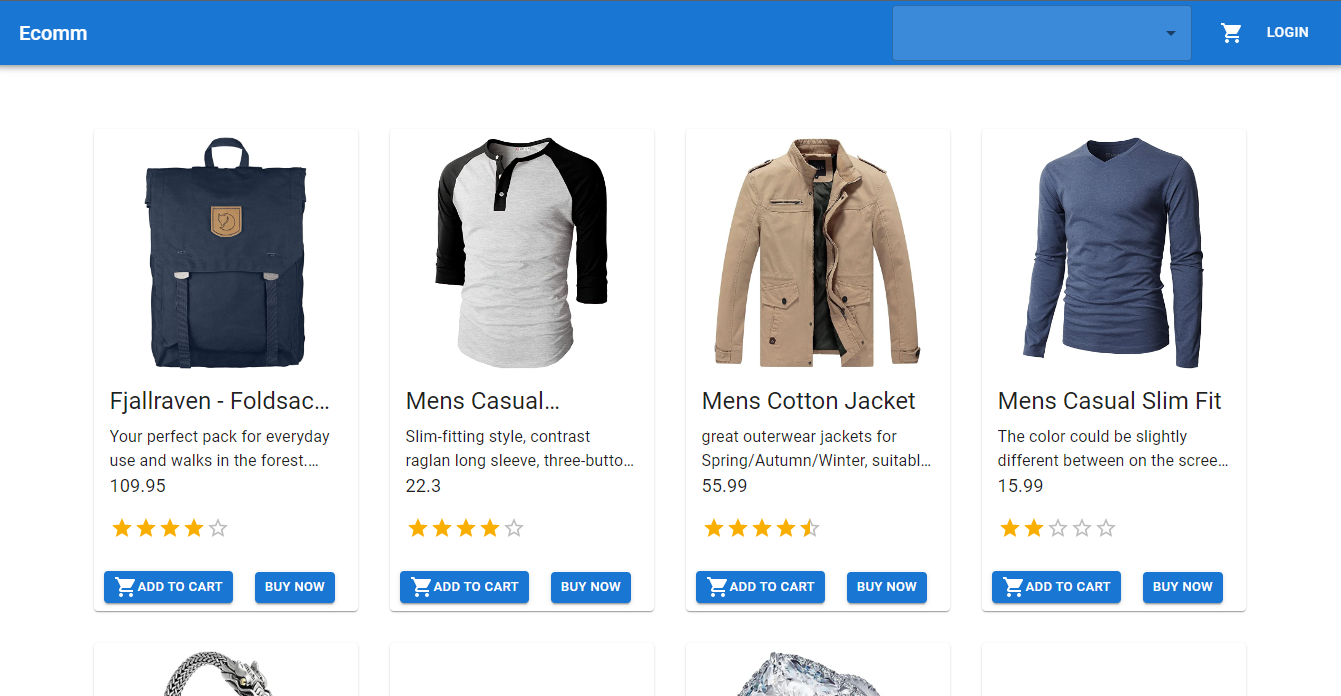Add Mens Casual Slim Fit to cart

point(1056,587)
